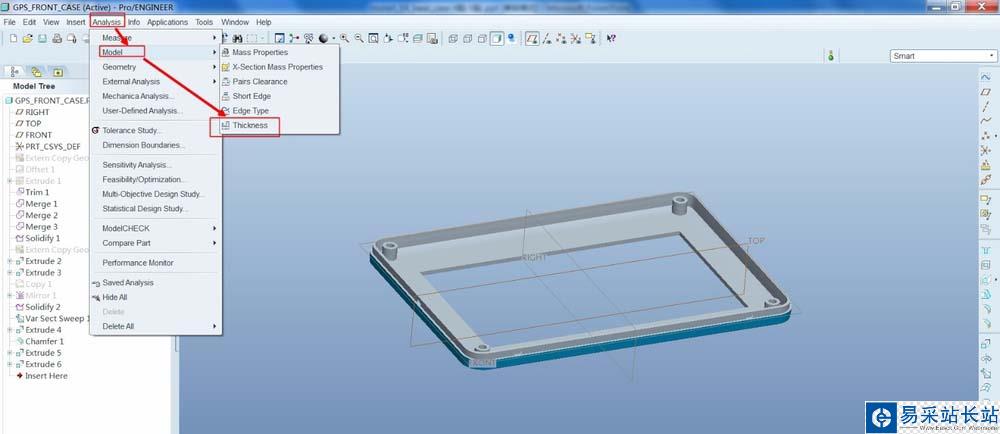Select the Hole tool in right toolbar
This screenshot has height=434, width=1000.
click(985, 249)
